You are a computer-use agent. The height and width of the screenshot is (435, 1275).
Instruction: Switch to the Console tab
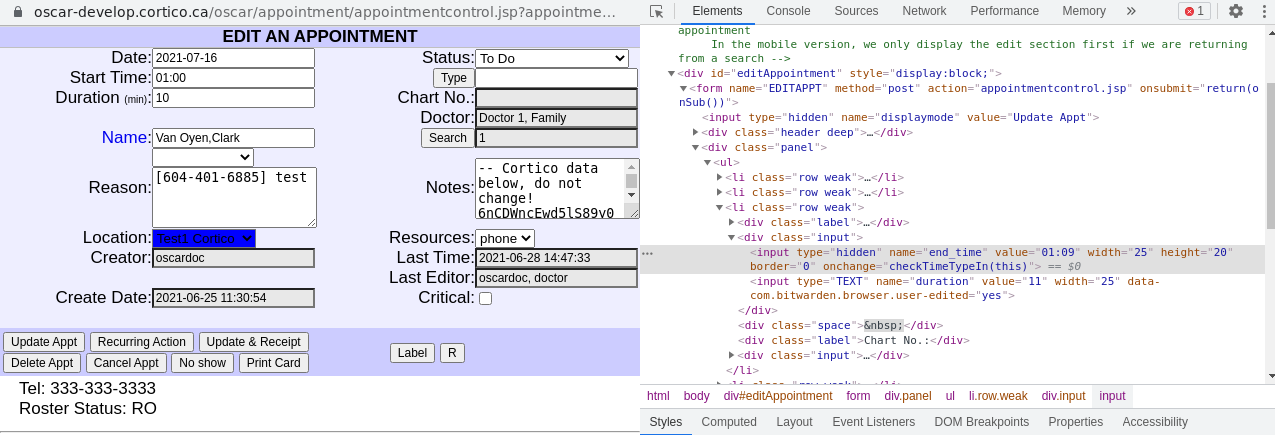[788, 11]
